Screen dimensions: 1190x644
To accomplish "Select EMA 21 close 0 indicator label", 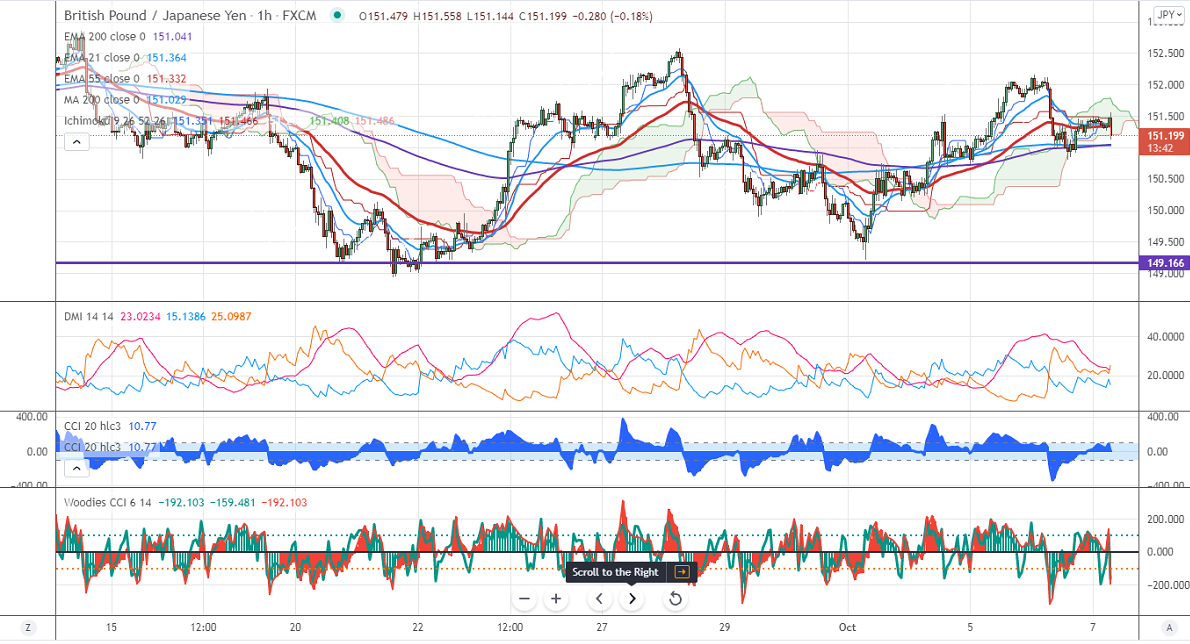I will [102, 58].
